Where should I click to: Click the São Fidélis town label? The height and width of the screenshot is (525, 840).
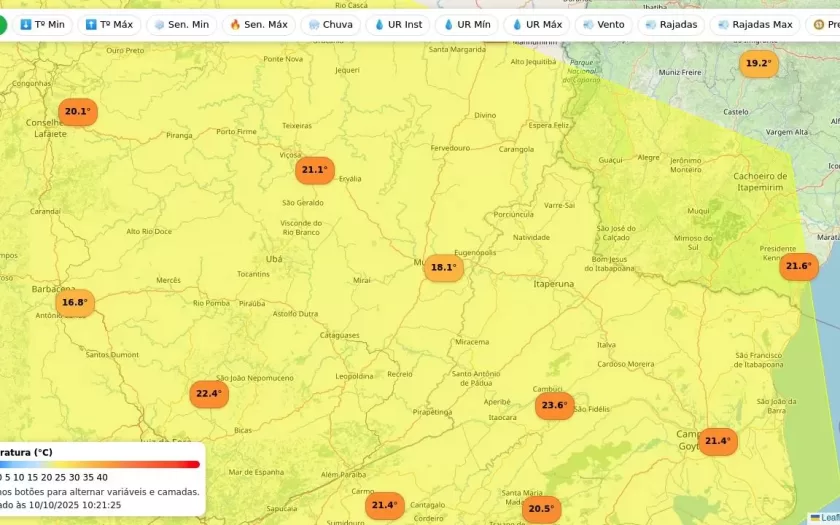591,409
